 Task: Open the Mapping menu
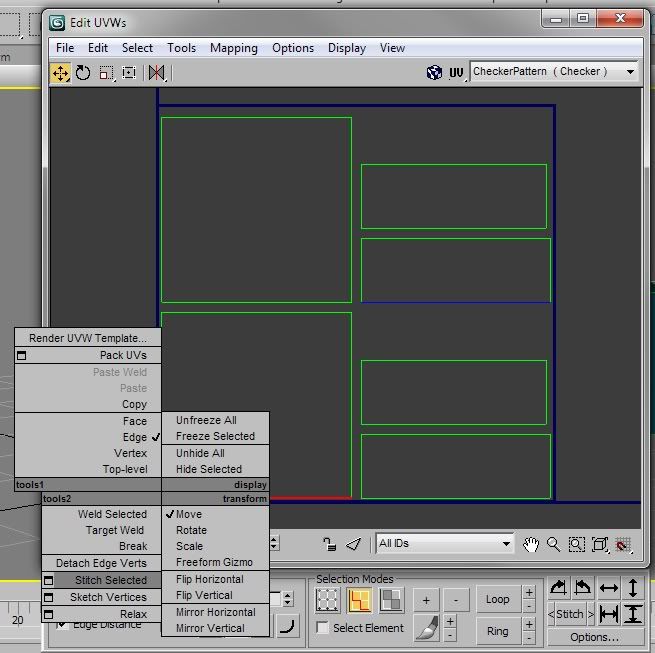233,48
